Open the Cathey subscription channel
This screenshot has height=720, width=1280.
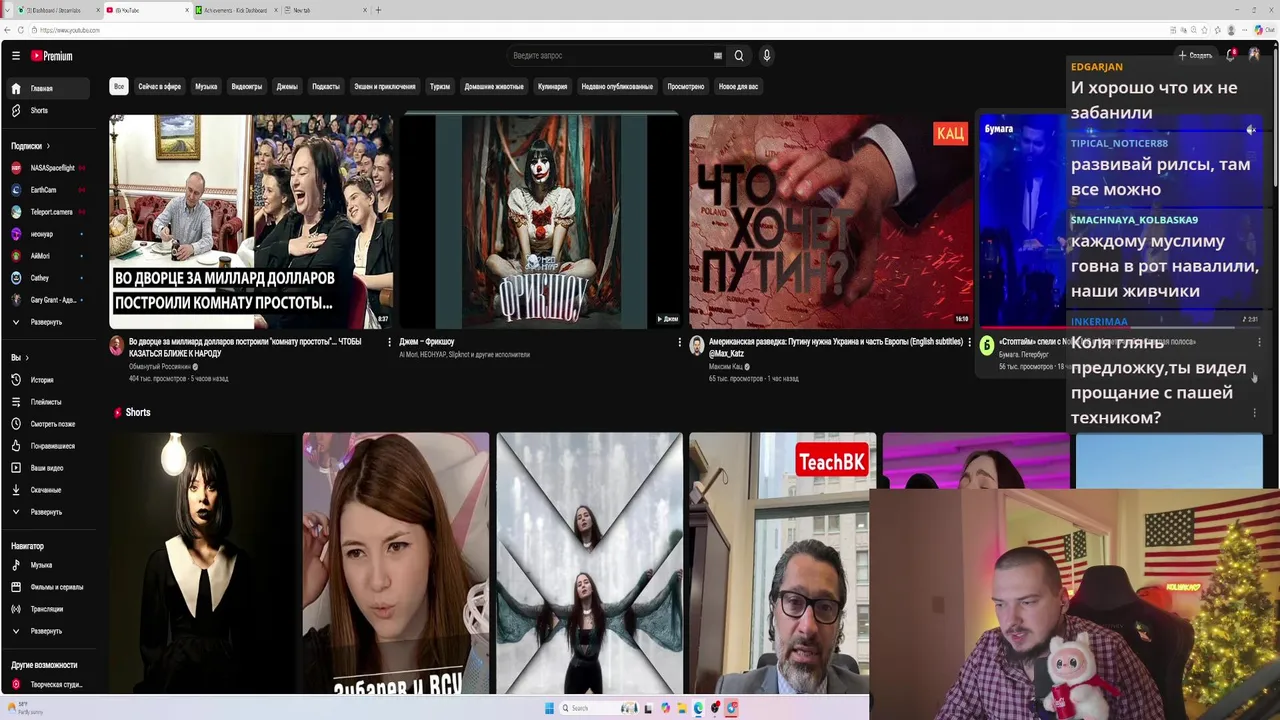point(46,278)
